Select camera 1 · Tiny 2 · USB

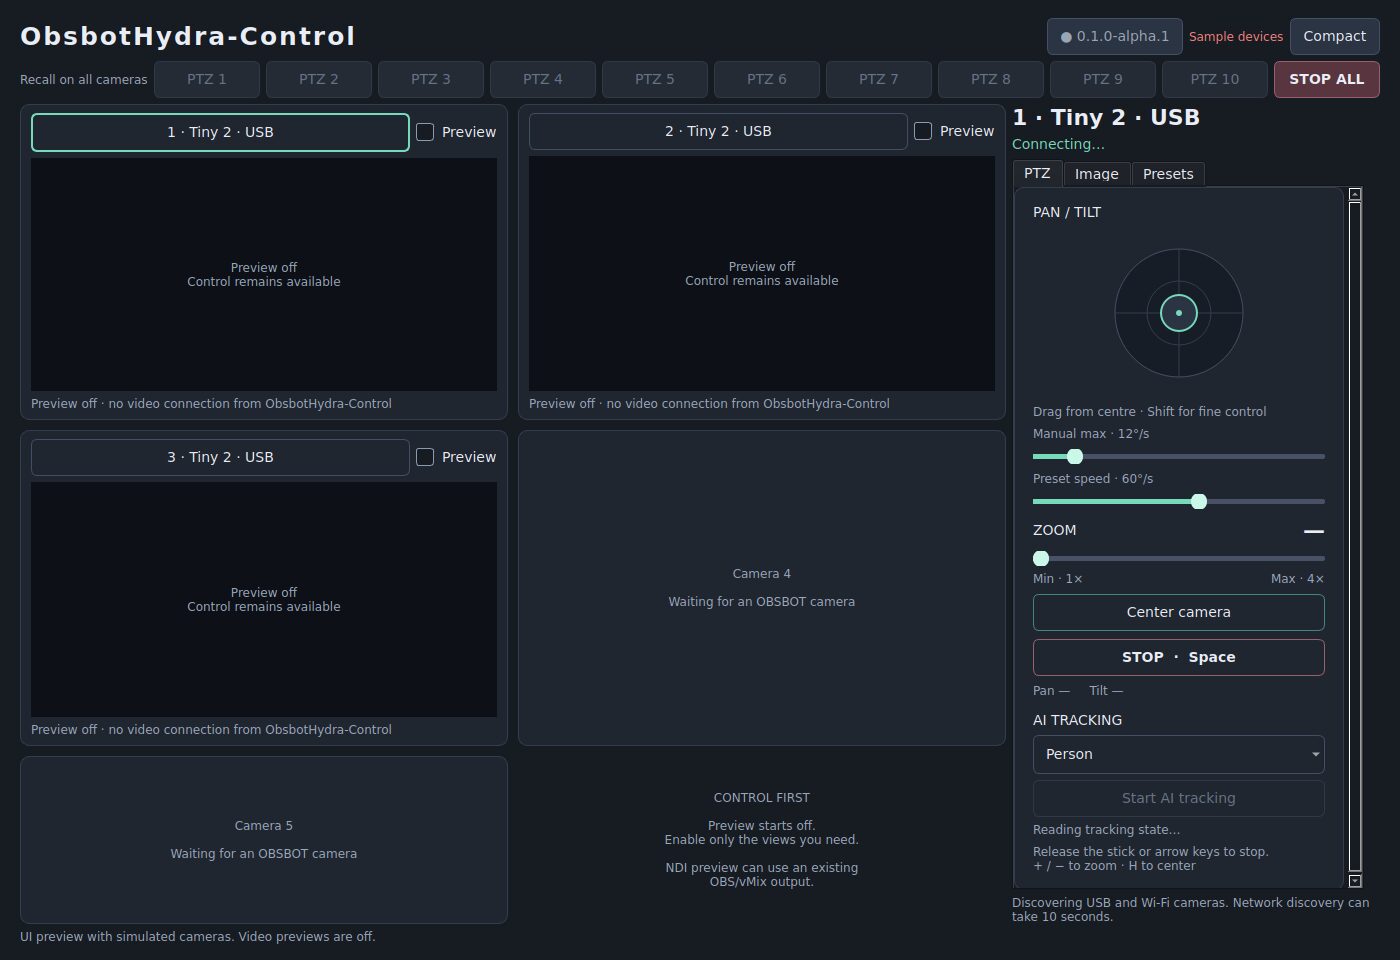(220, 132)
